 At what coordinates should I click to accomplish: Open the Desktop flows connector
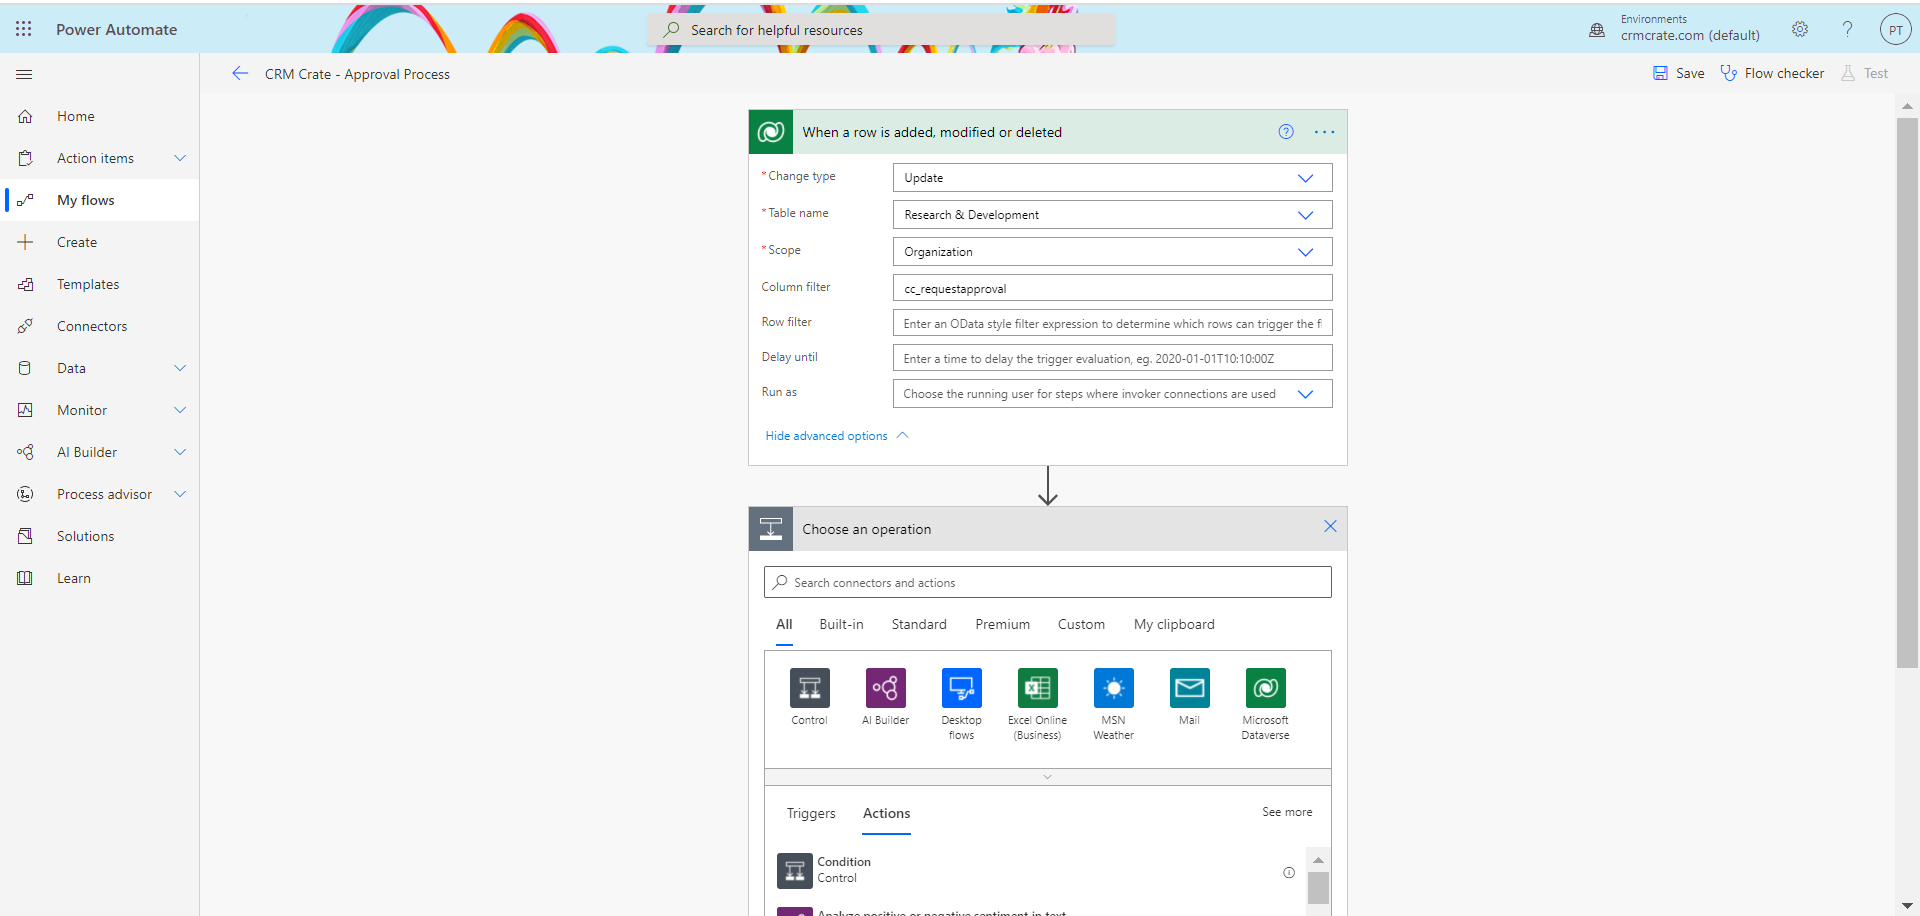pyautogui.click(x=961, y=688)
